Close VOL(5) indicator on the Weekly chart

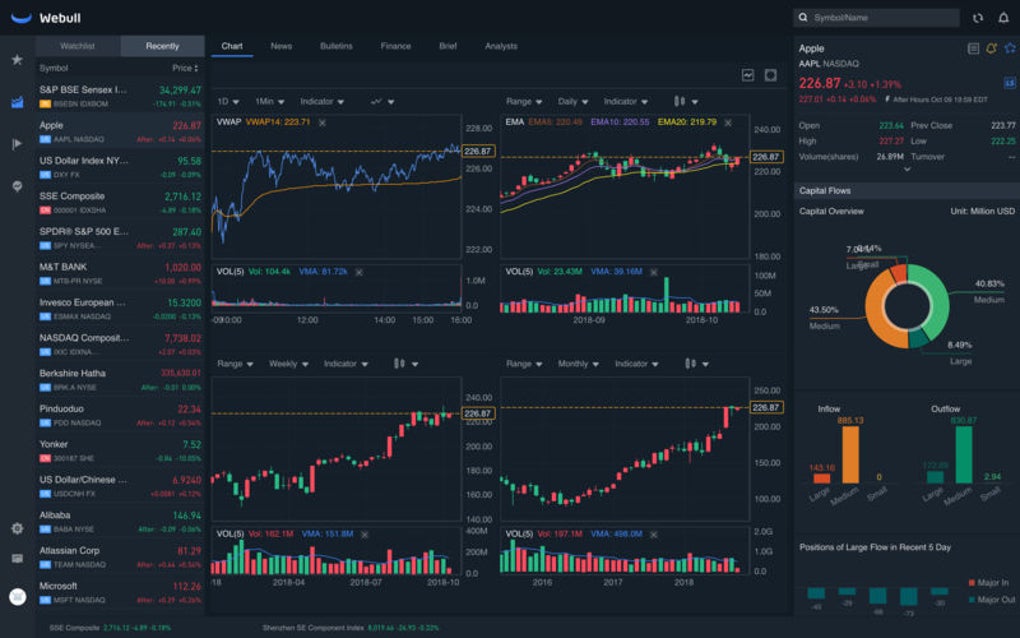coord(364,535)
